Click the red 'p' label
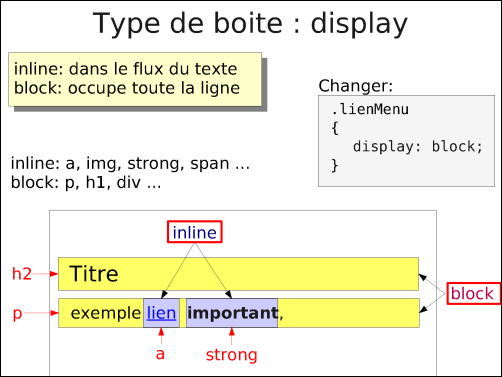Viewport: 502px width, 377px height. point(17,314)
